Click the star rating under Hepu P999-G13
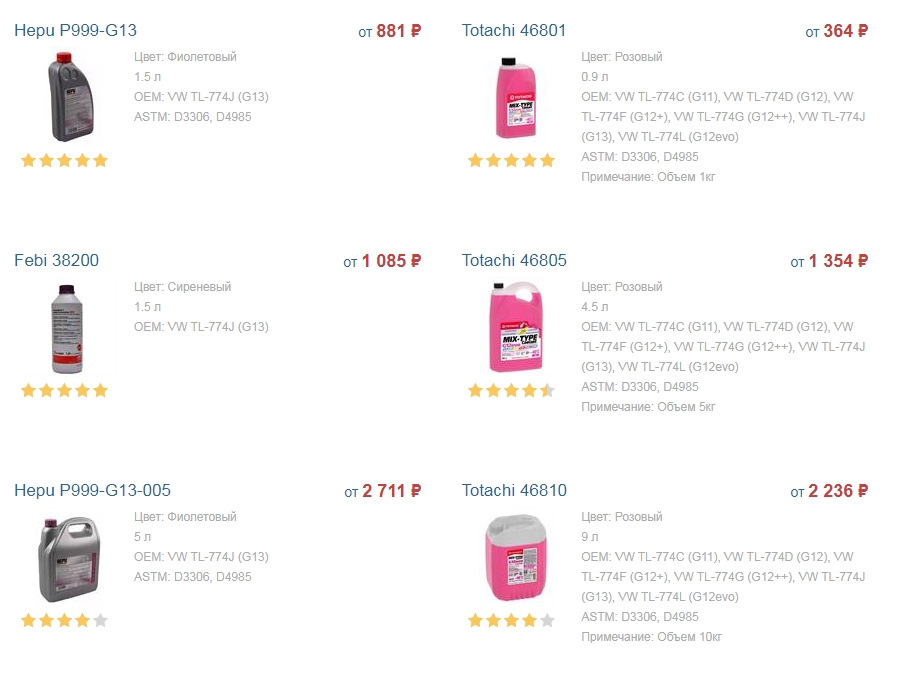Screen dimensions: 897x683 pyautogui.click(x=64, y=160)
